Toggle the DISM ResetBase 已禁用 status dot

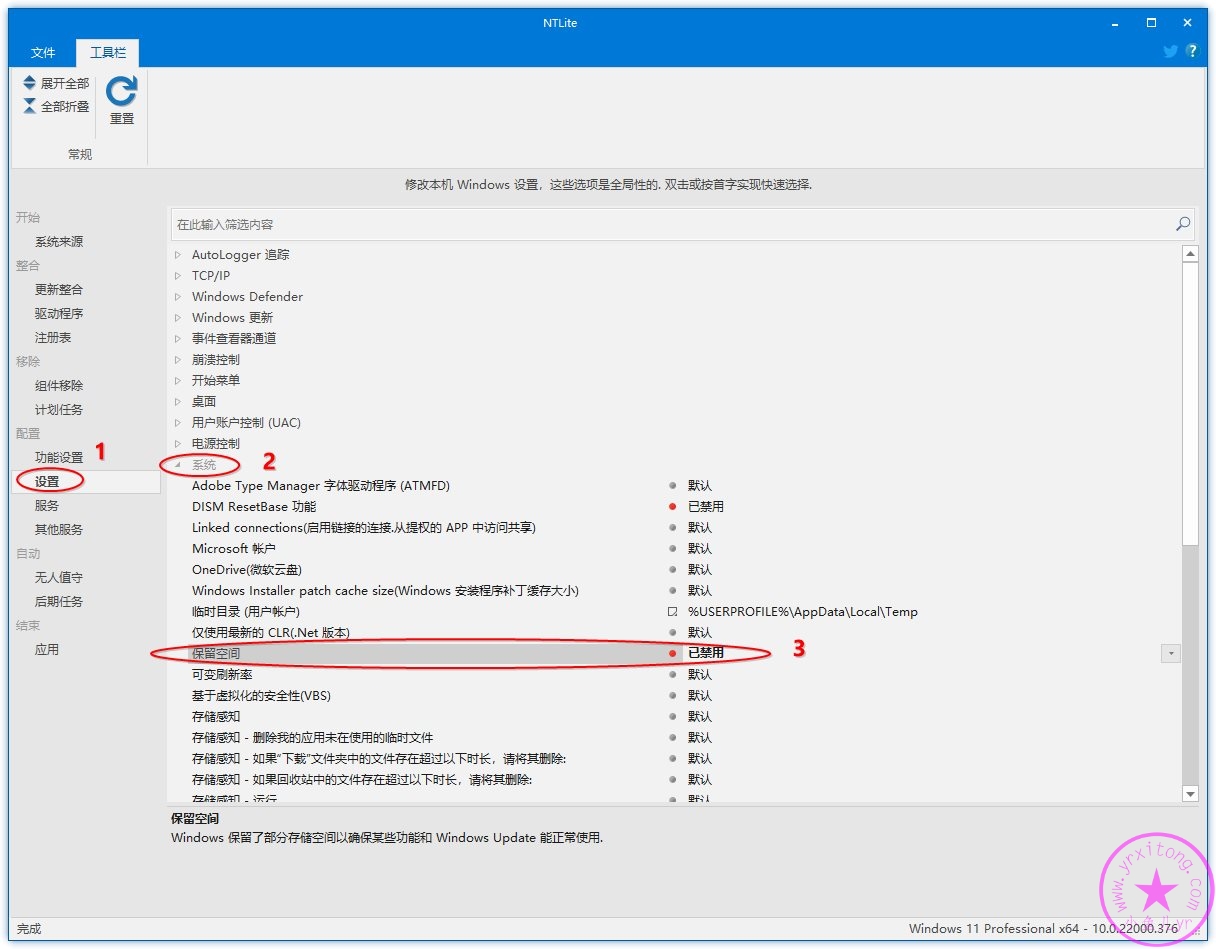pos(673,507)
